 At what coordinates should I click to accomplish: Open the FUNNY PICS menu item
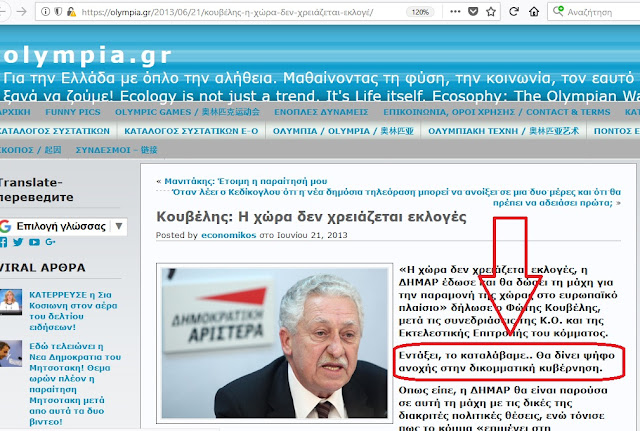[73, 112]
